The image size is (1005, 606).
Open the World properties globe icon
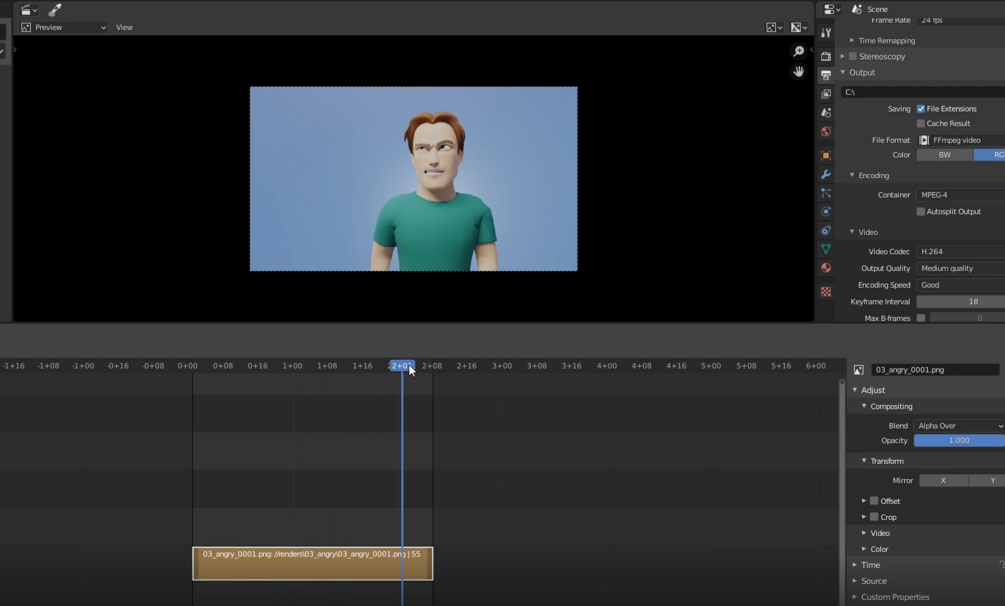pyautogui.click(x=826, y=132)
